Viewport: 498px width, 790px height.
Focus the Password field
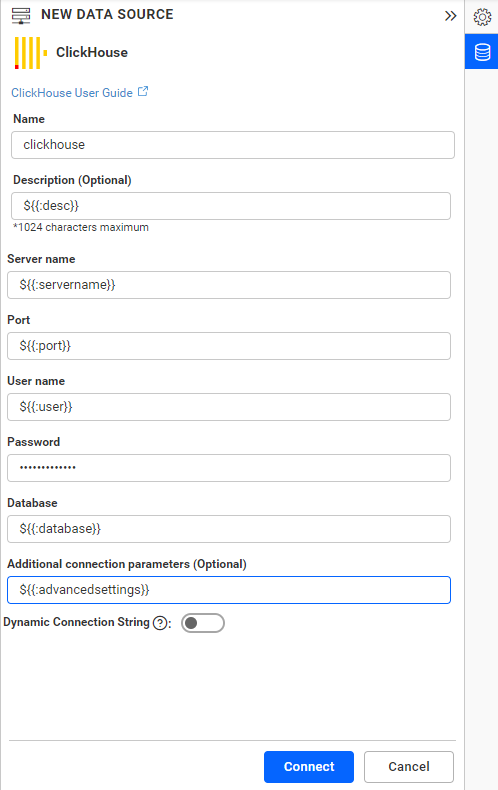[229, 468]
